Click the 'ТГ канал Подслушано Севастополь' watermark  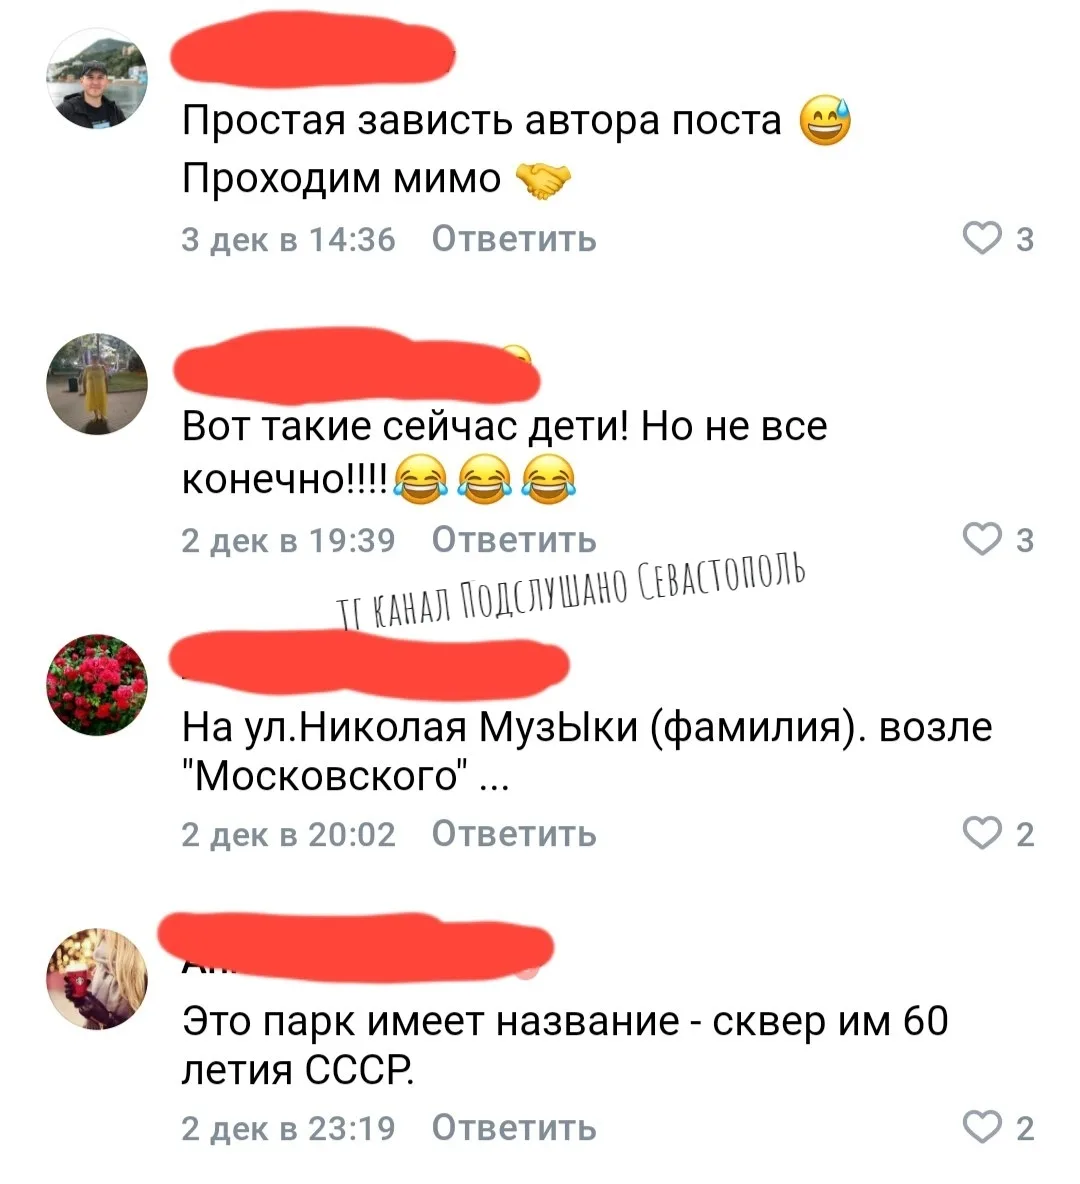tap(571, 594)
